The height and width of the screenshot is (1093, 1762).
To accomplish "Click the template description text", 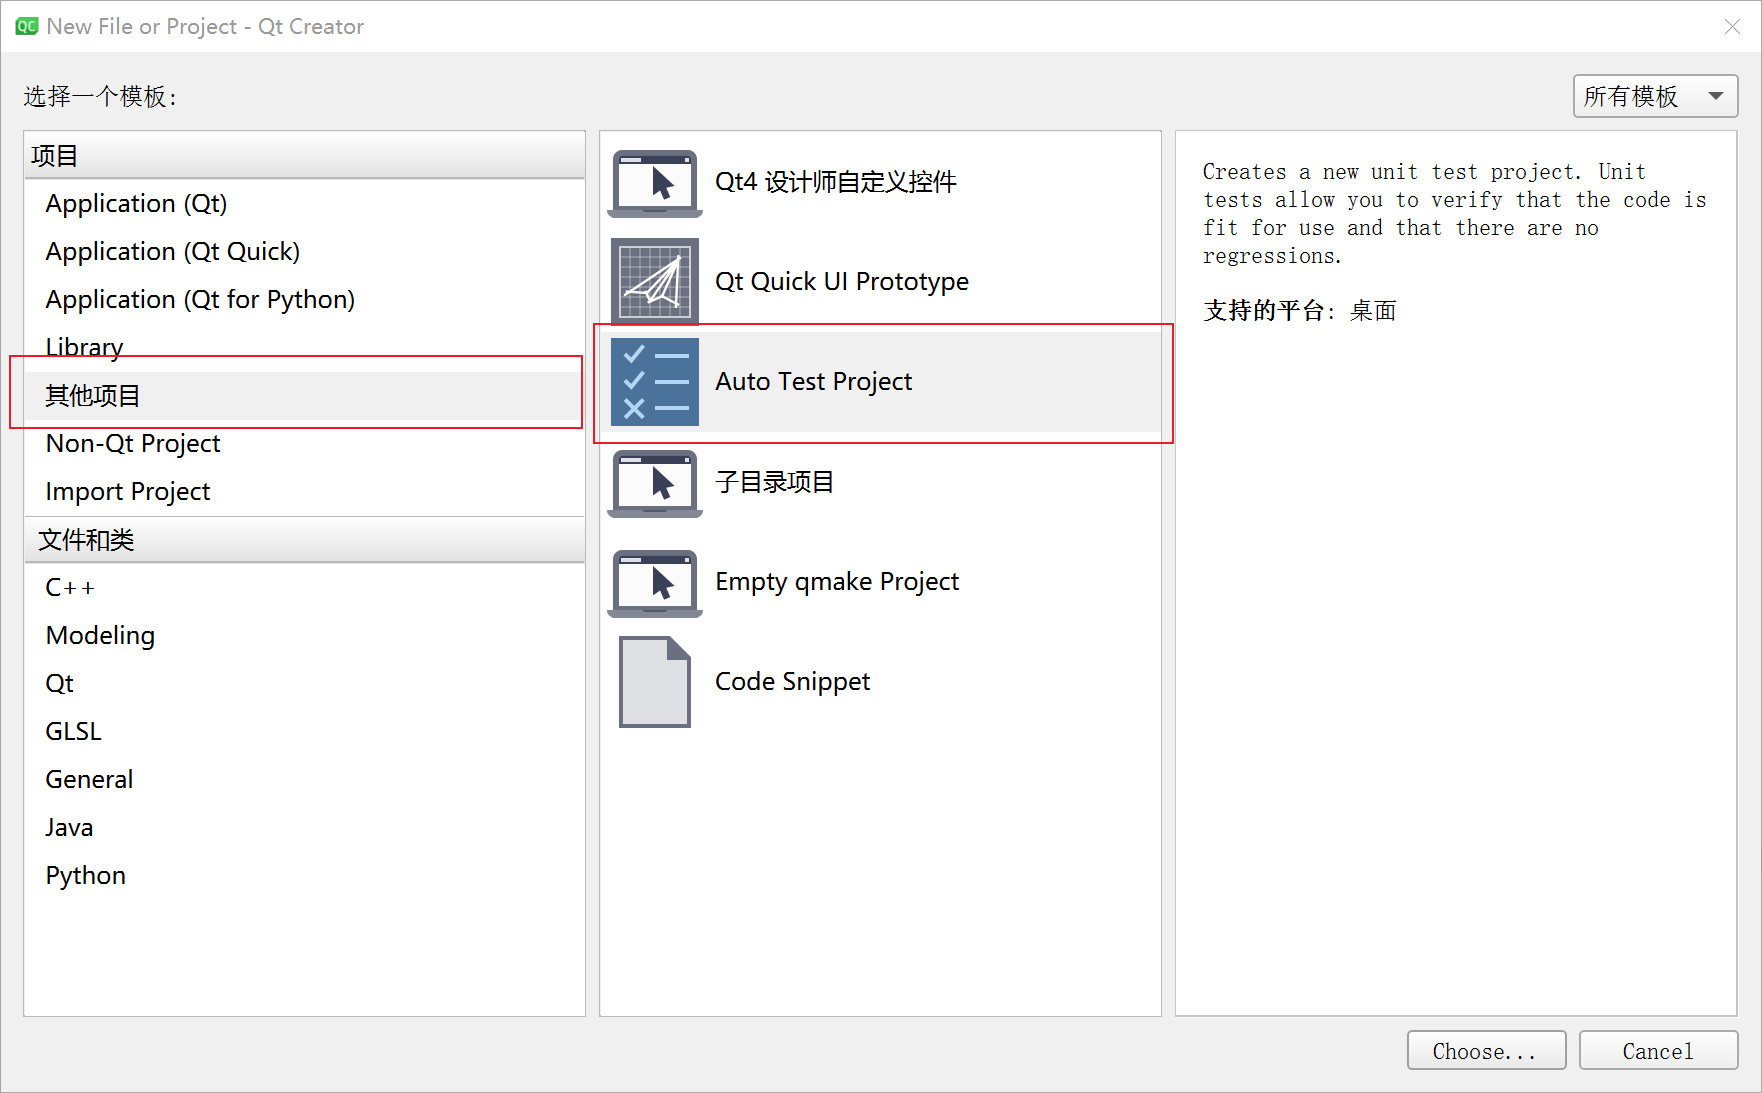I will pos(1454,214).
